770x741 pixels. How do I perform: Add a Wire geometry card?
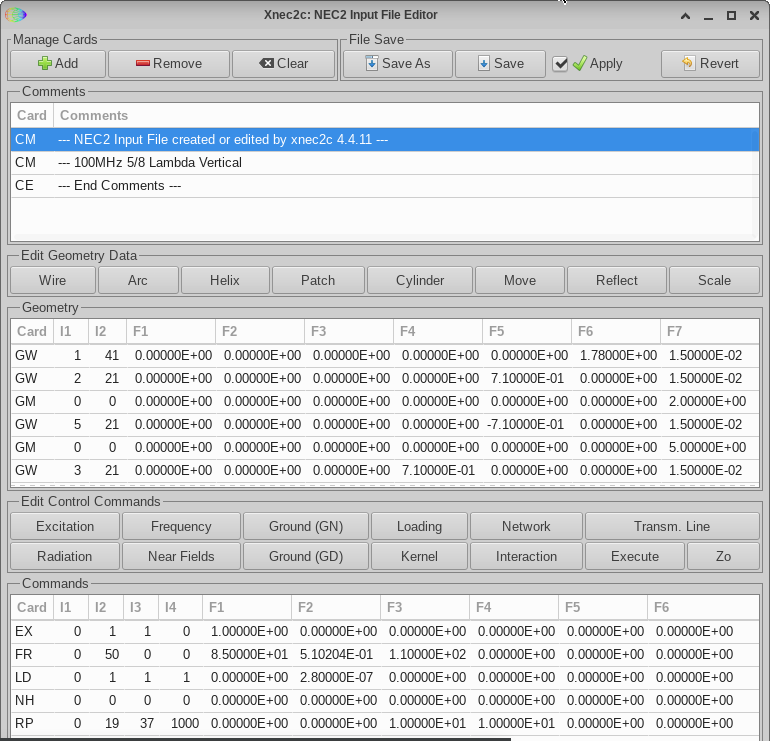52,280
